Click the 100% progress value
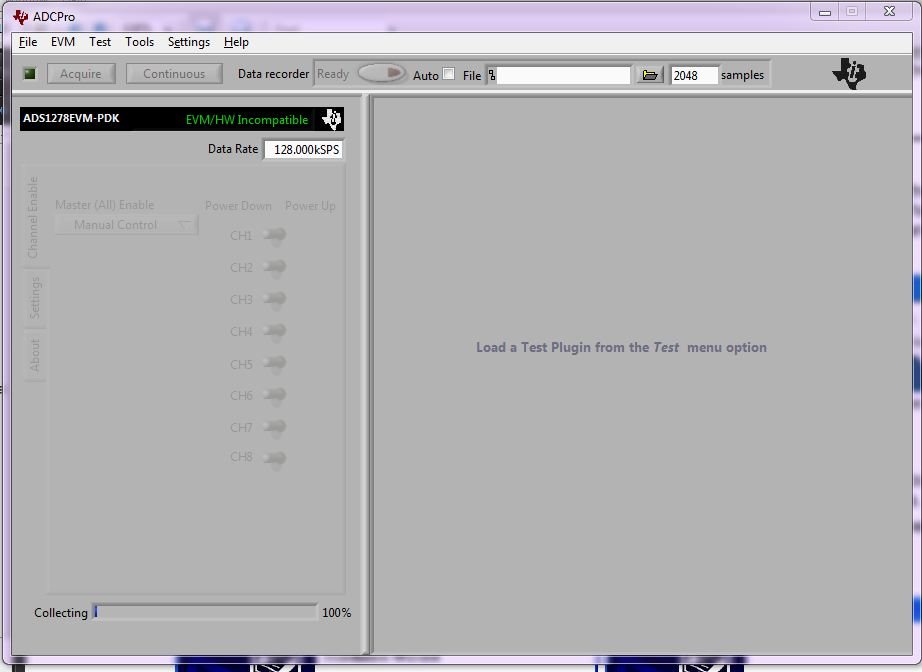Image resolution: width=922 pixels, height=672 pixels. click(x=336, y=613)
